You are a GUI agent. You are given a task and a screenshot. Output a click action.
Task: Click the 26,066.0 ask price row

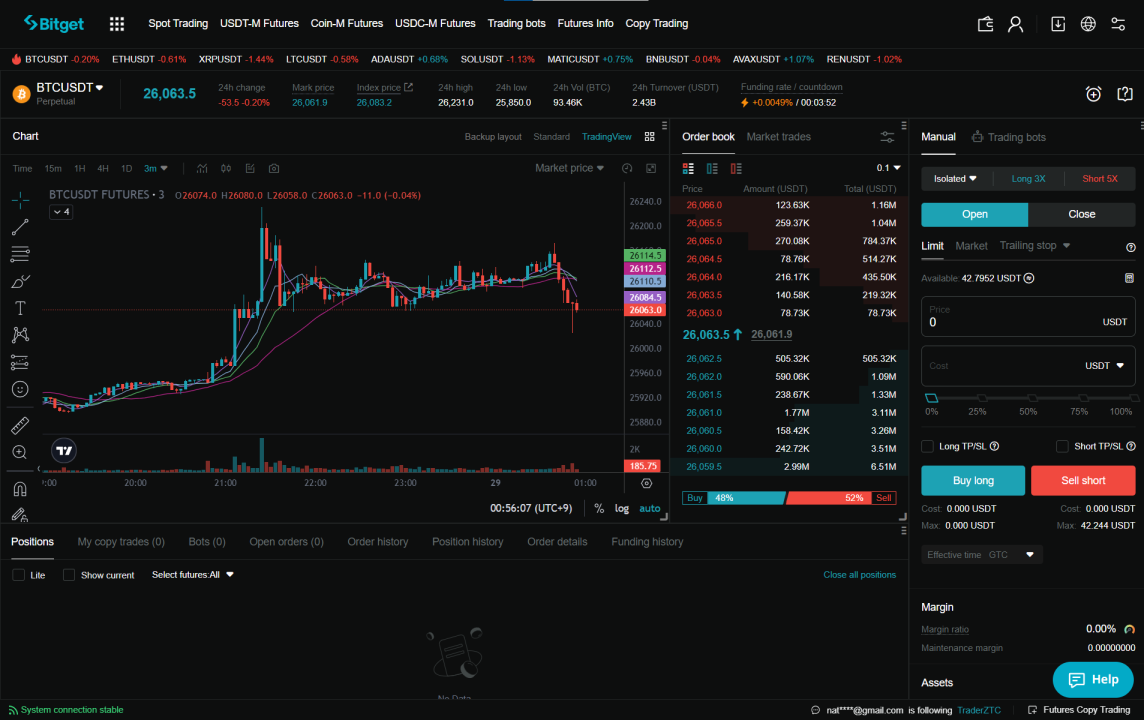[790, 205]
